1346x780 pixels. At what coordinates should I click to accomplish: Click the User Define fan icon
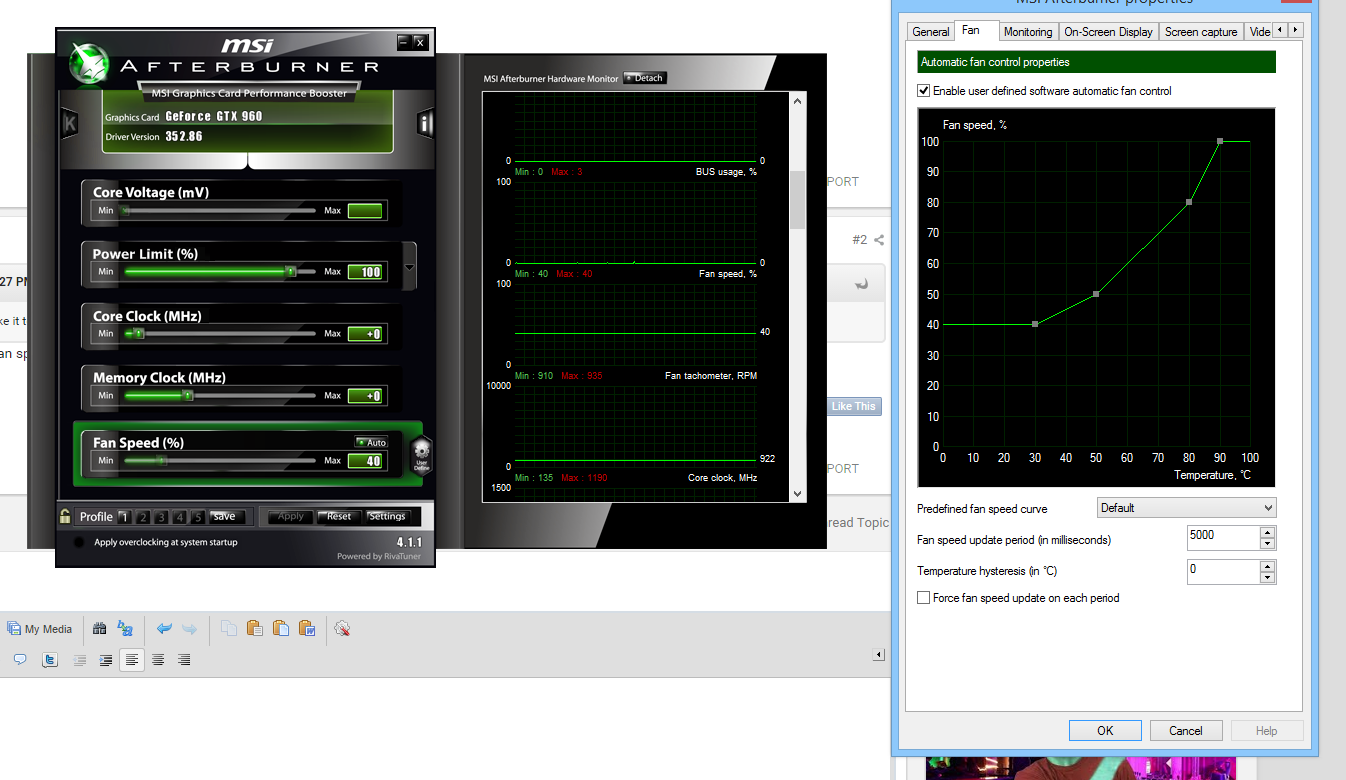(421, 455)
